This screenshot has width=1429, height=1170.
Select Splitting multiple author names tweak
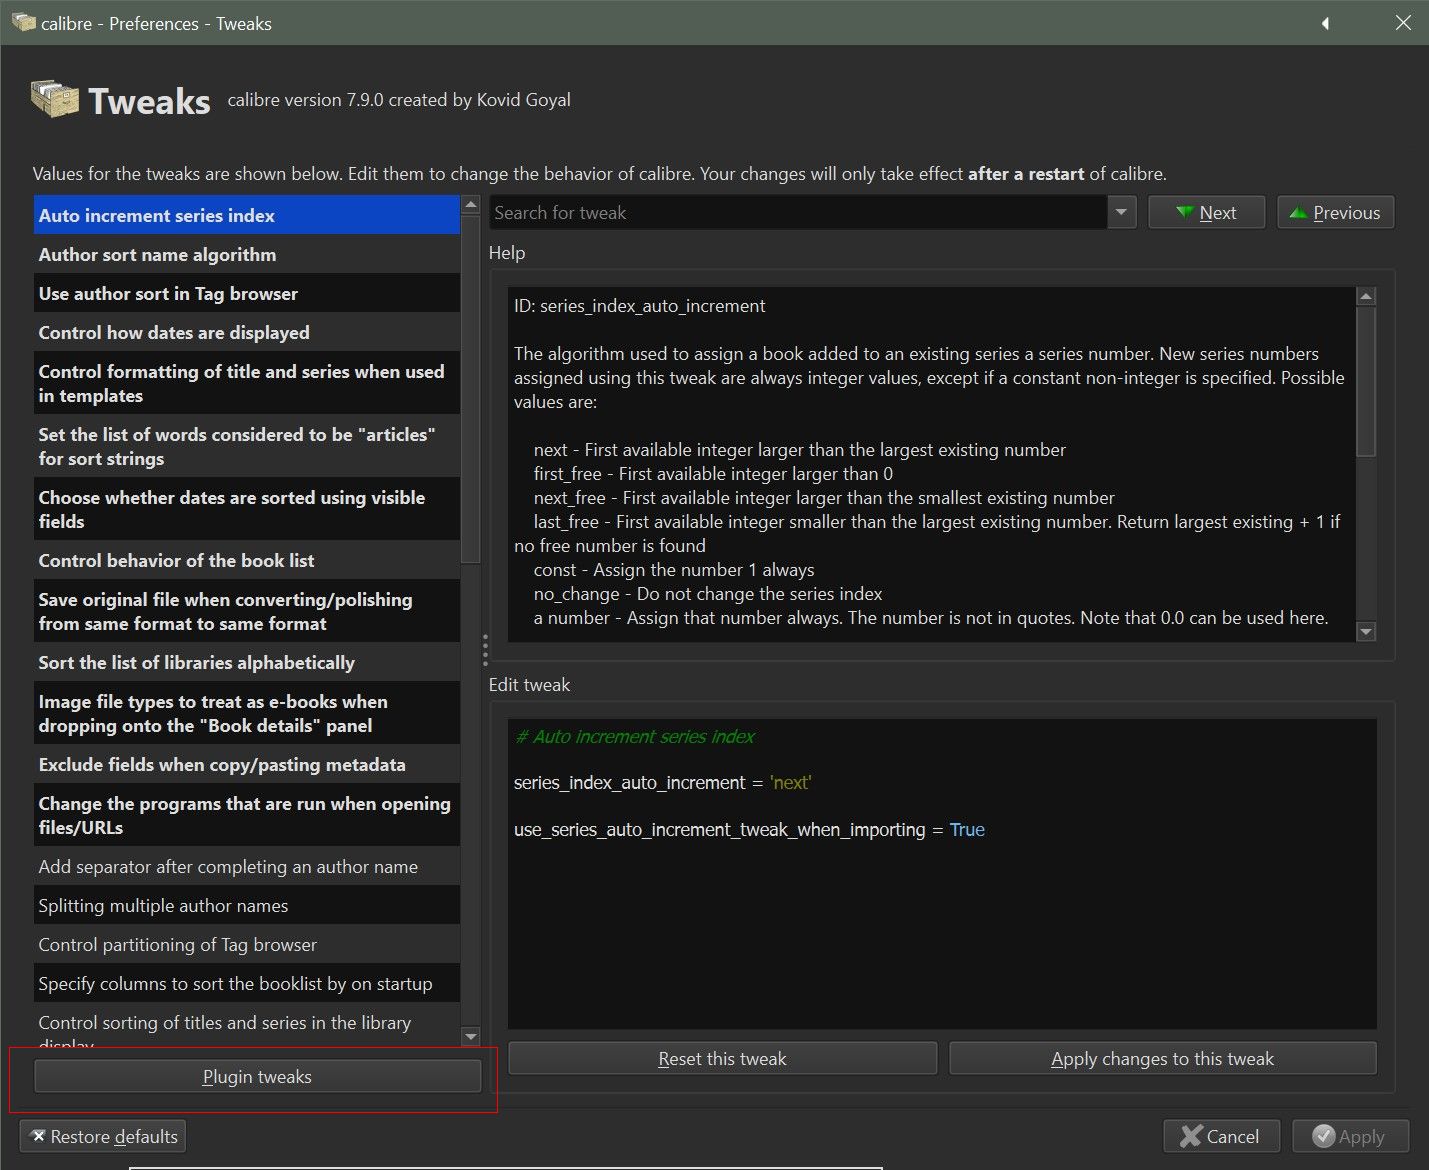(x=247, y=905)
